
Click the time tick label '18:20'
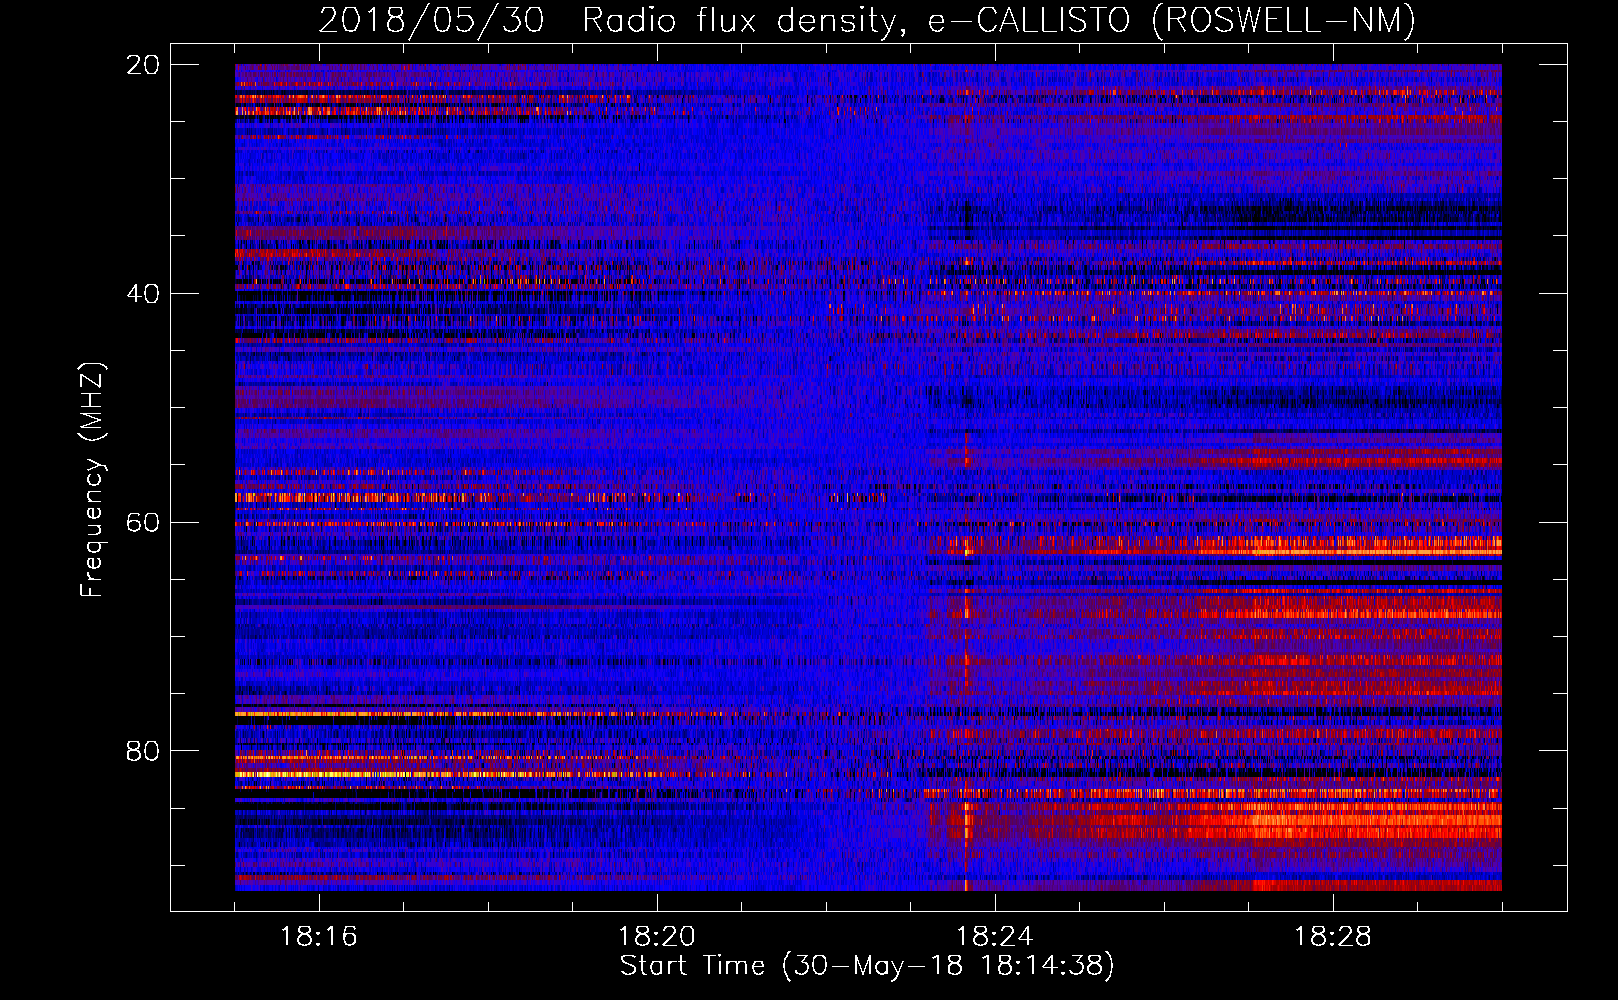(657, 937)
